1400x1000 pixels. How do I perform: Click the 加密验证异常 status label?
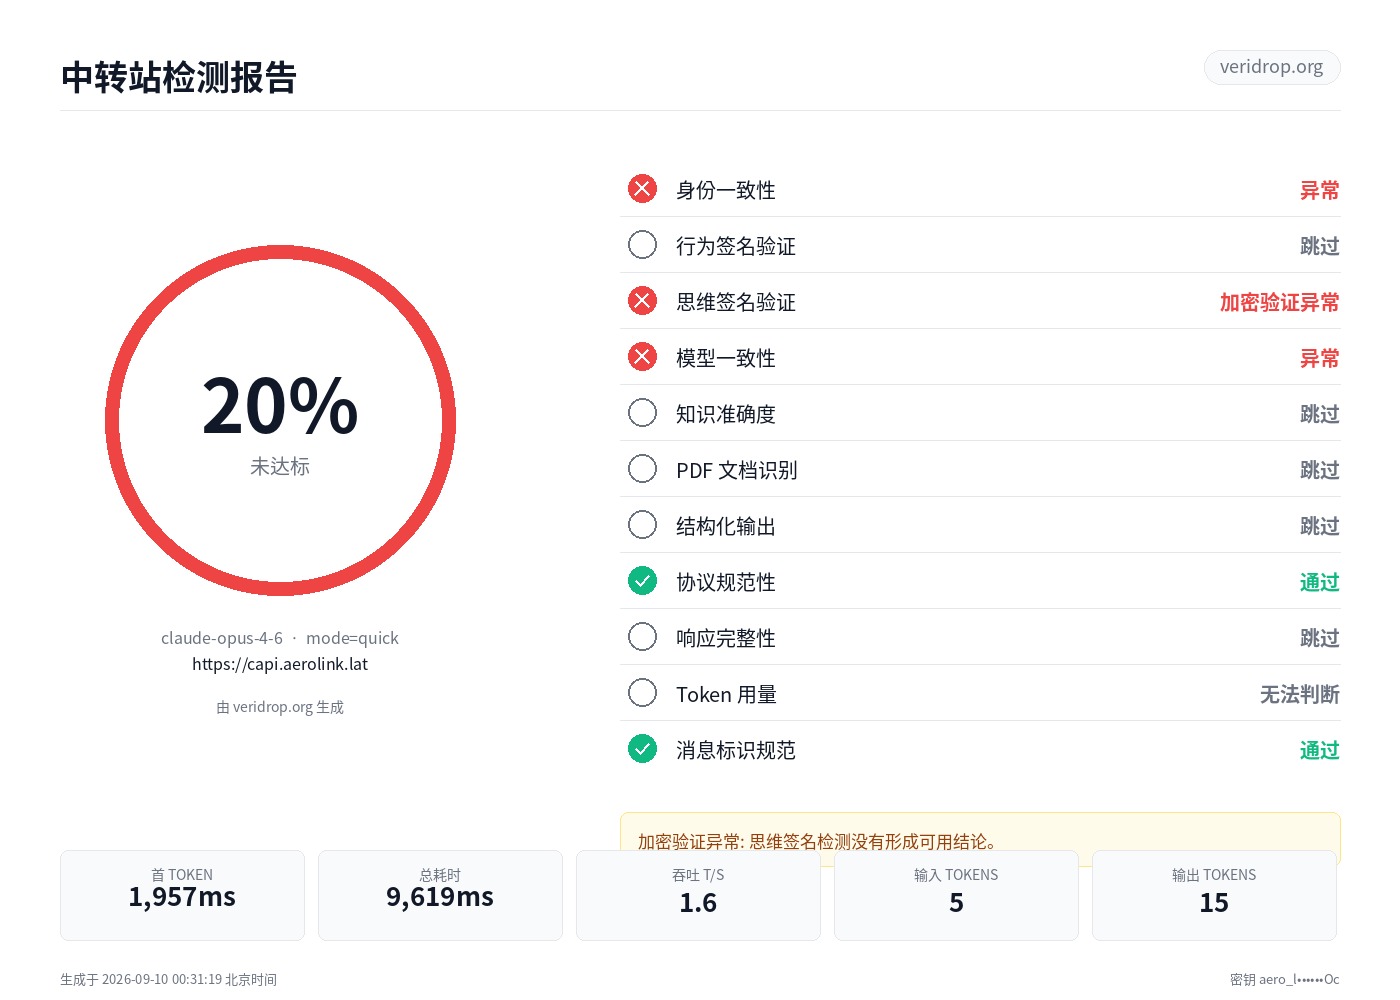click(1279, 302)
